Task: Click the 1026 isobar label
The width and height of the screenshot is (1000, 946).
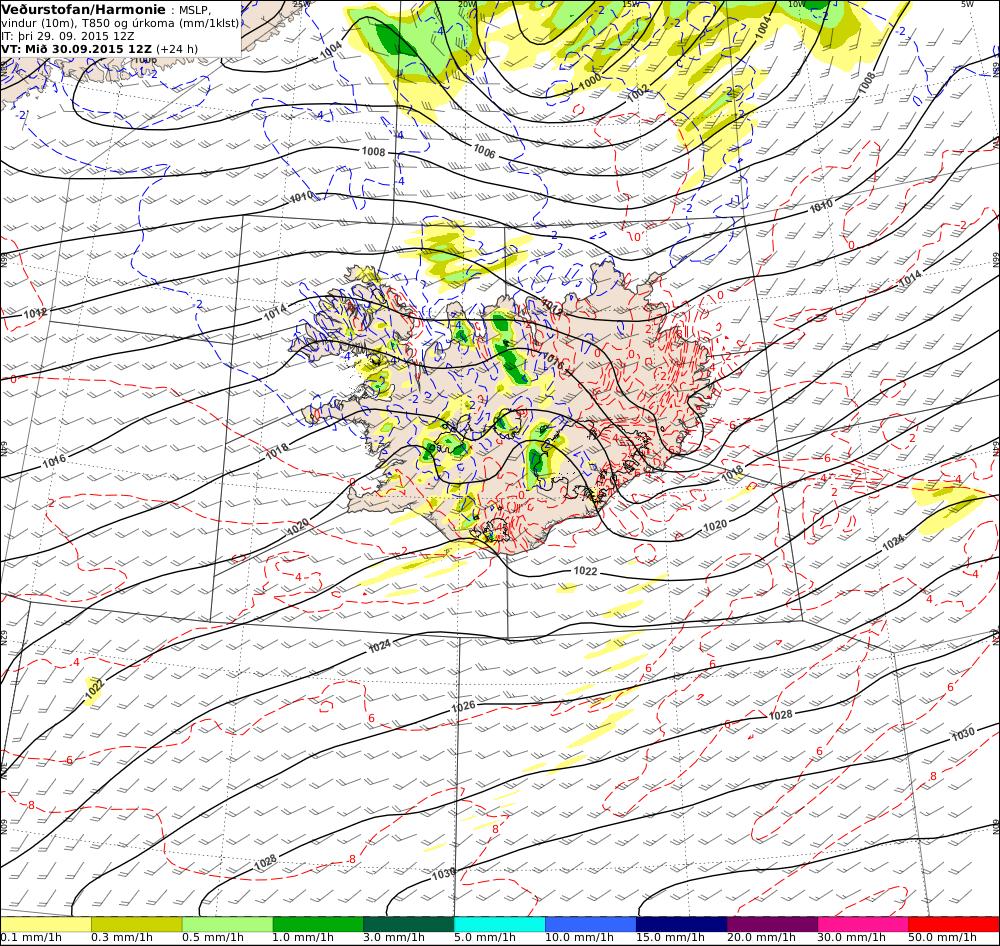Action: tap(463, 706)
